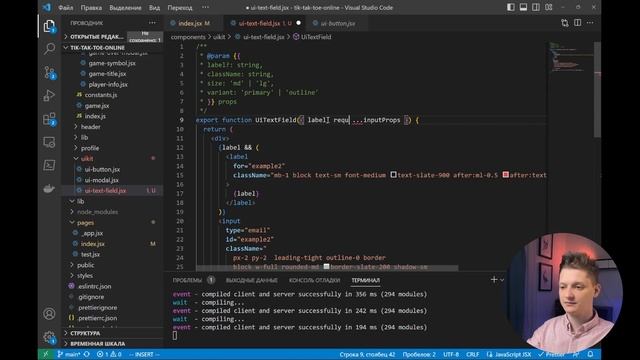Image resolution: width=640 pixels, height=360 pixels.
Task: Open the Docker view in the activity bar
Action: 49,189
